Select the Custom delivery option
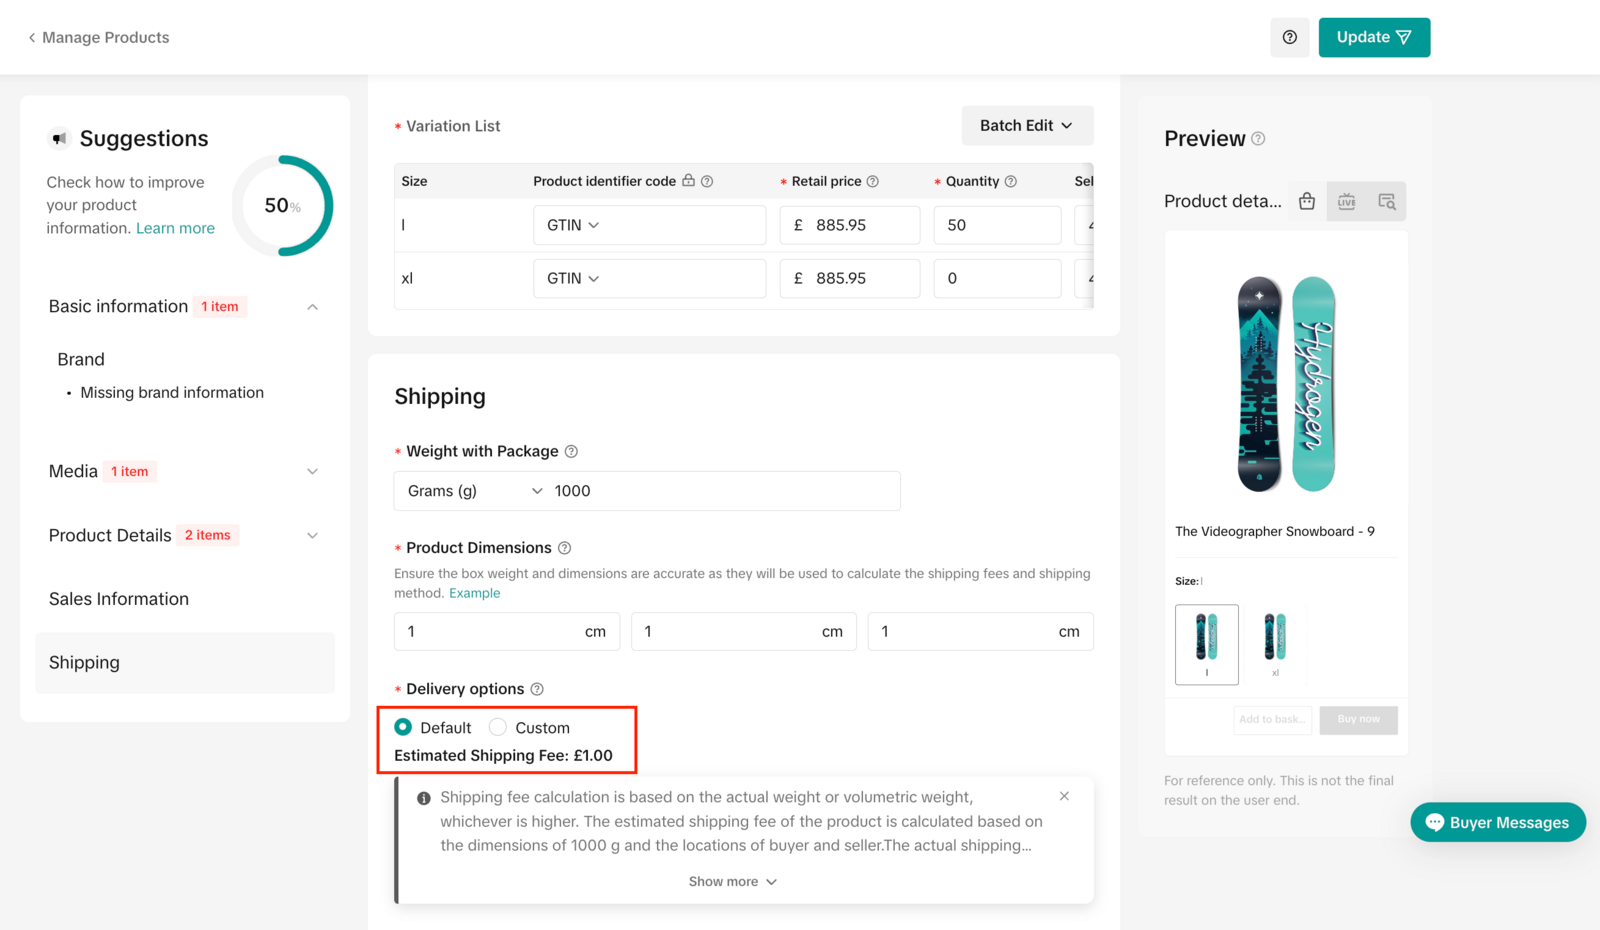1600x930 pixels. tap(498, 727)
